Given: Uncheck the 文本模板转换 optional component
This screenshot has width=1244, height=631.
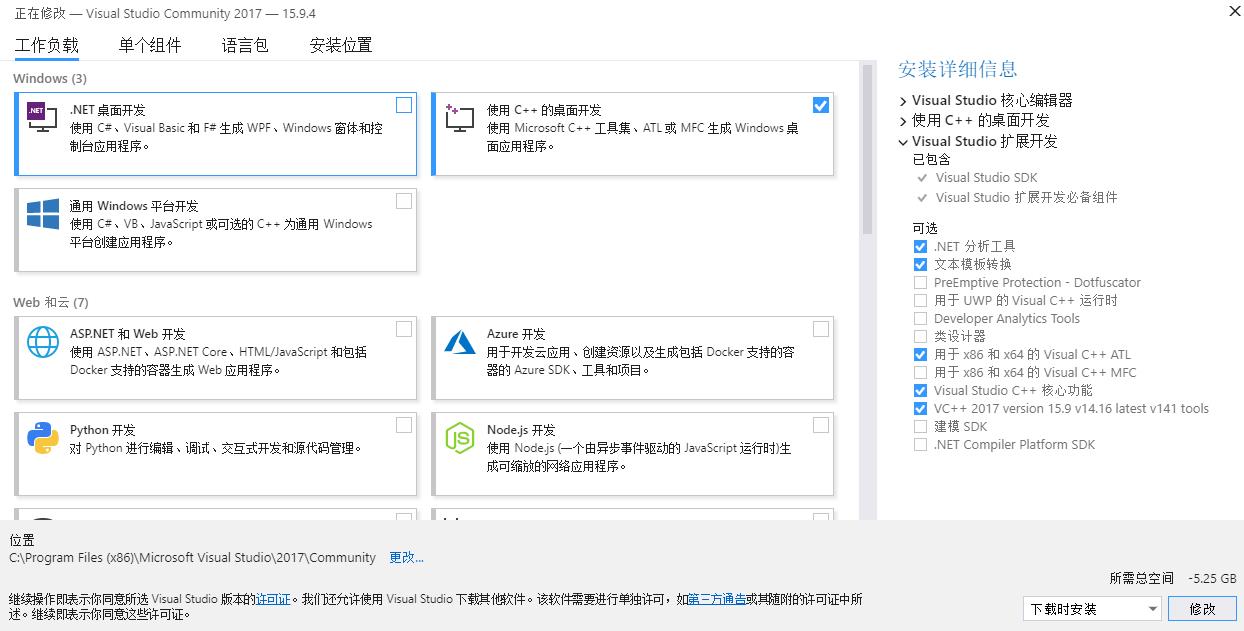Looking at the screenshot, I should coord(920,264).
